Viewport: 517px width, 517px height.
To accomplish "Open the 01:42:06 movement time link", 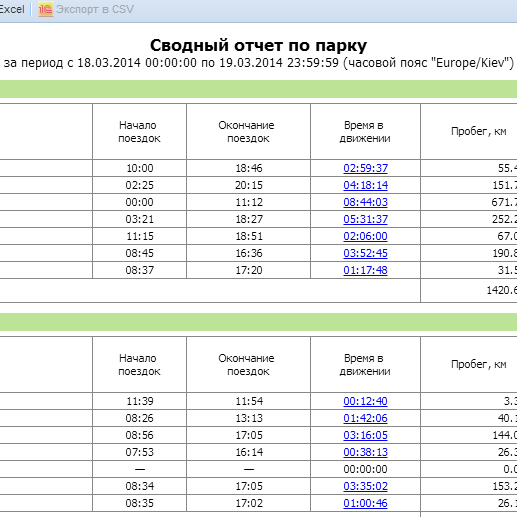I will coord(365,418).
